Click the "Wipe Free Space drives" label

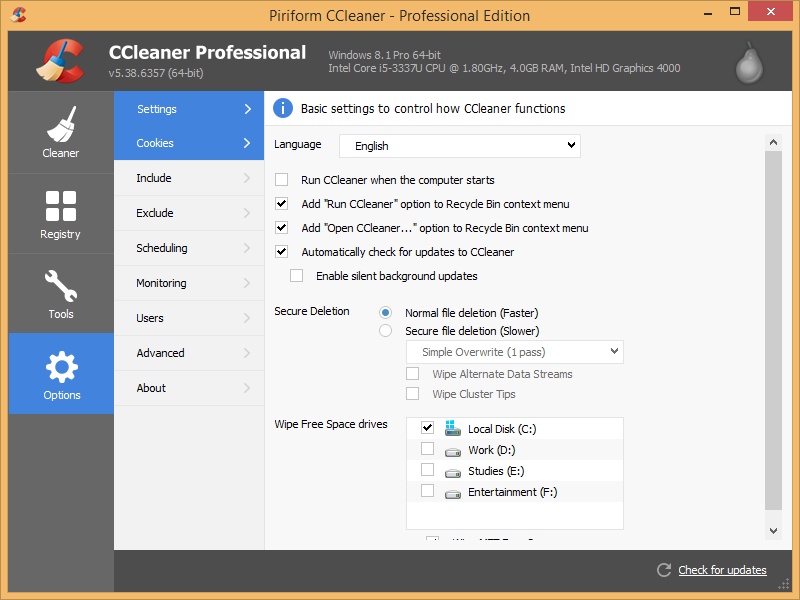[x=331, y=424]
